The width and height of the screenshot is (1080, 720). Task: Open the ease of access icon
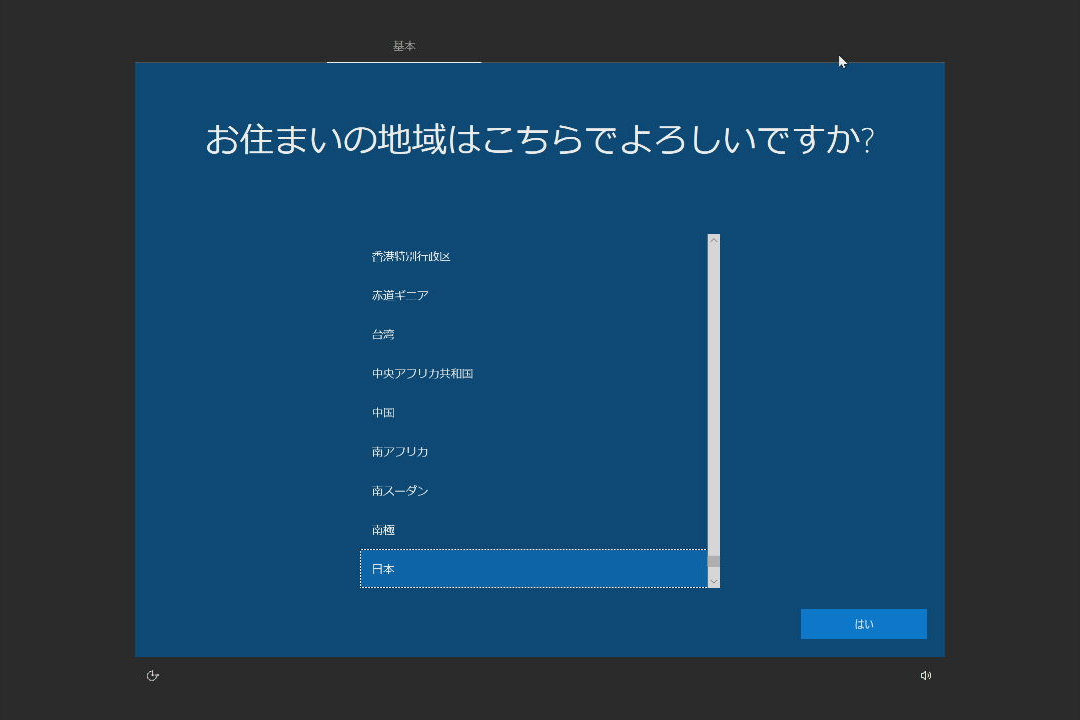click(x=153, y=675)
